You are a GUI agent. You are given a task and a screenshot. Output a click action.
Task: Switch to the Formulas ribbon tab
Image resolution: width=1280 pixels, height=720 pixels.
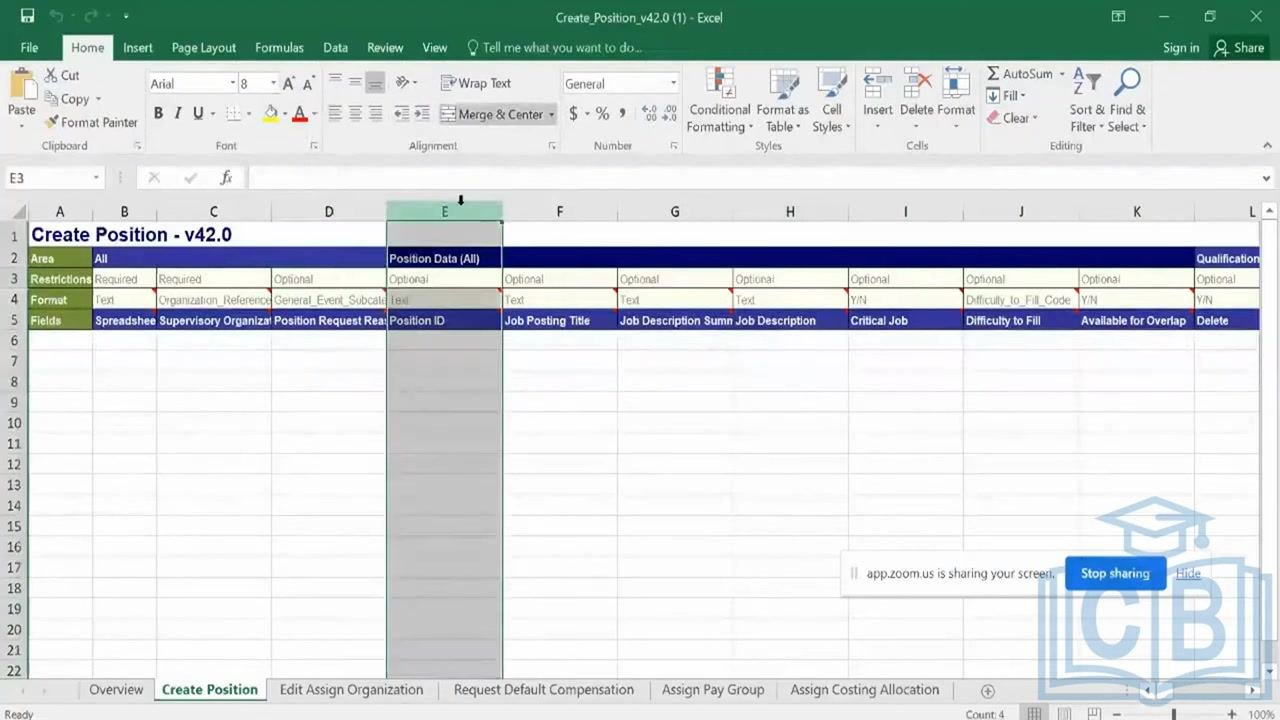click(279, 47)
